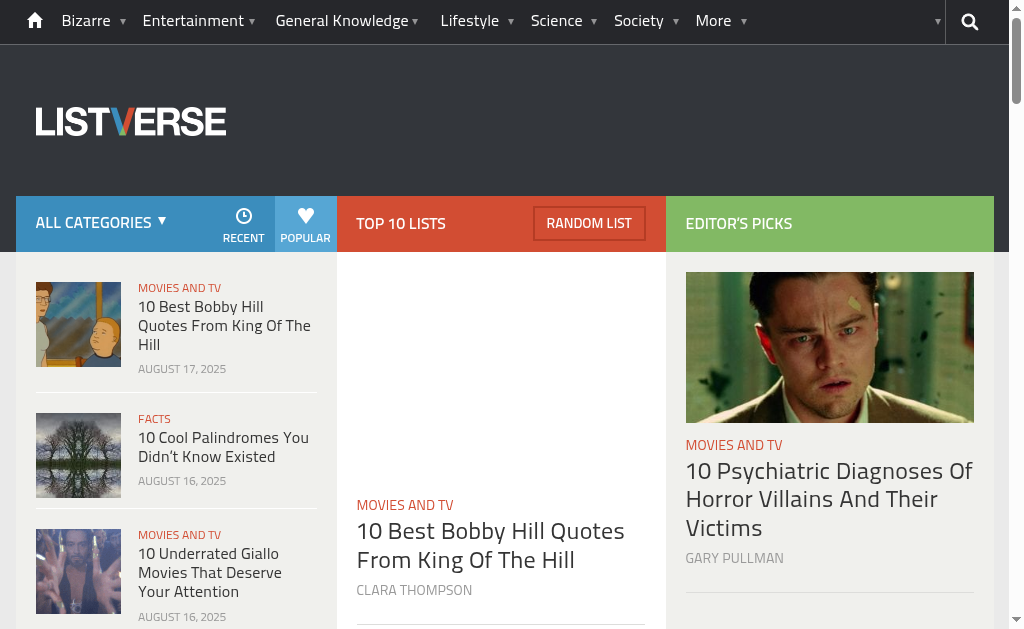1024x629 pixels.
Task: Click author name Gary Pullman
Action: pos(735,558)
